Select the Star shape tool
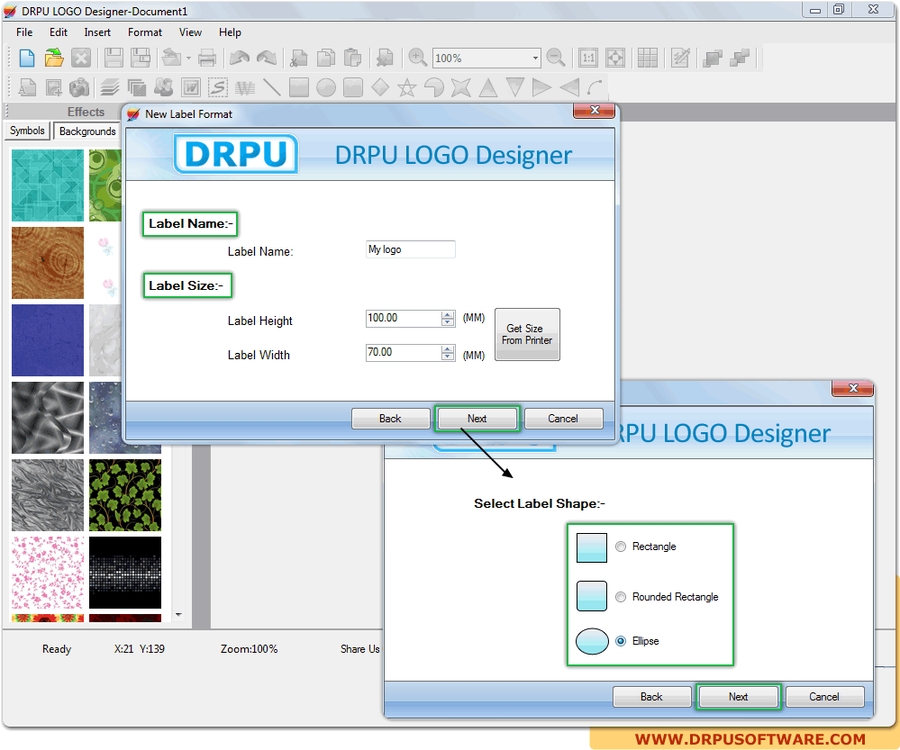 [408, 87]
